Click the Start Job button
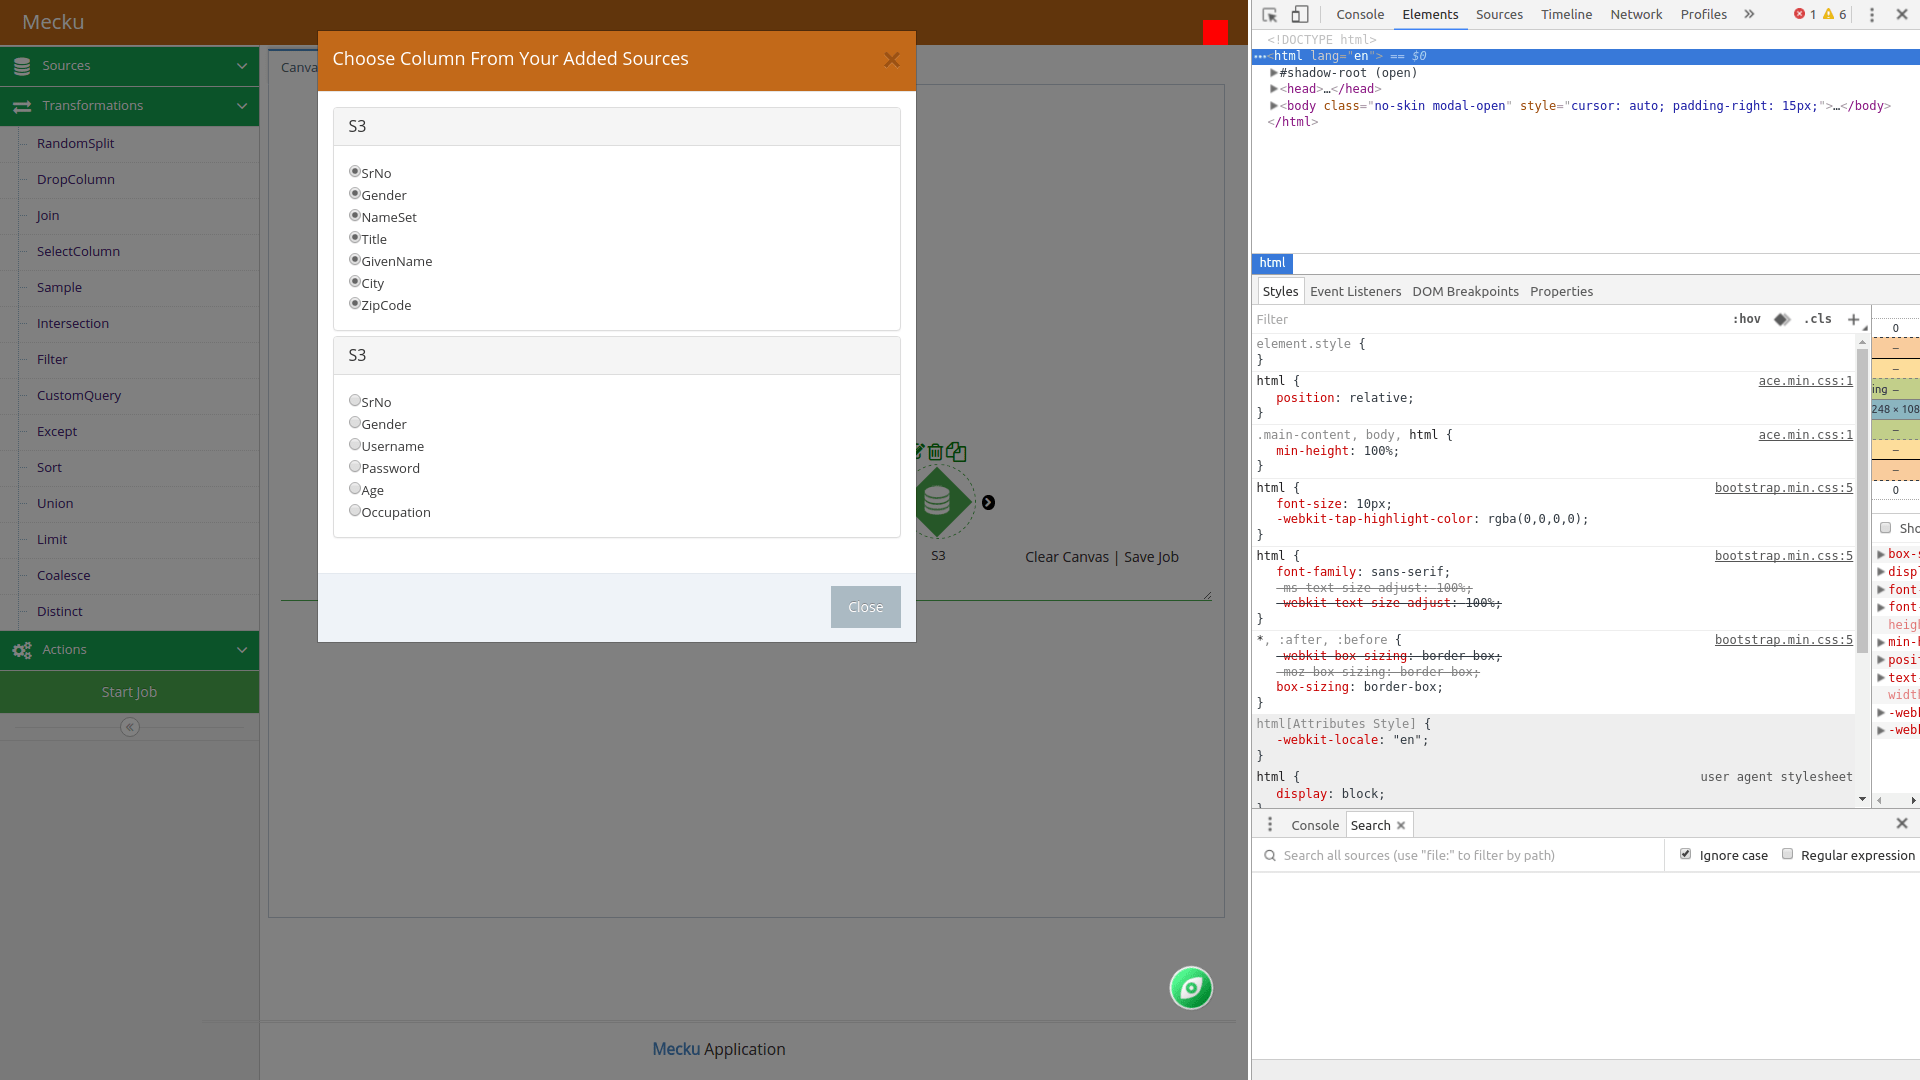The image size is (1920, 1080). (129, 691)
